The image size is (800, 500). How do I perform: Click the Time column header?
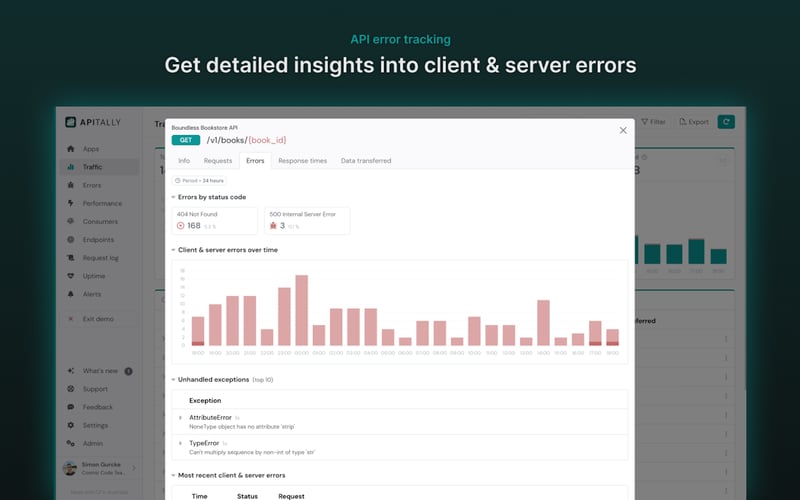[x=199, y=496]
